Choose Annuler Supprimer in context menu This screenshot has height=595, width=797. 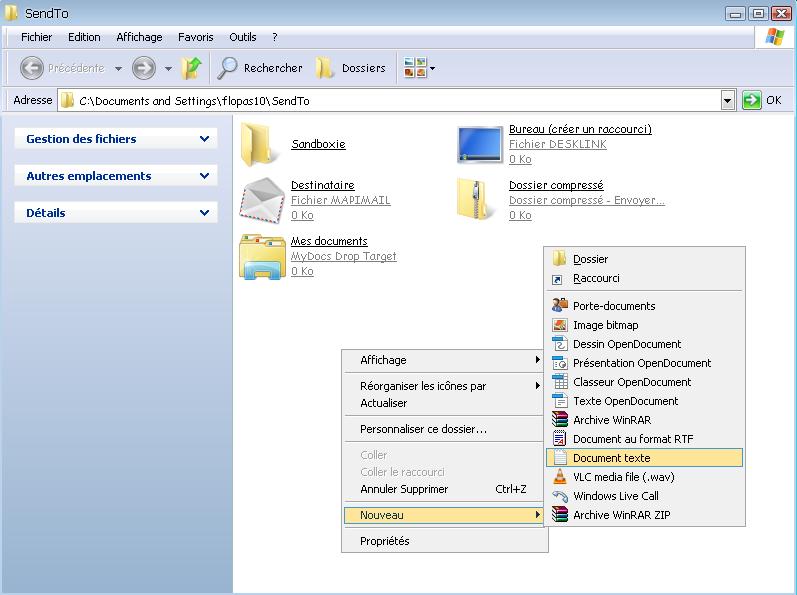pos(444,489)
